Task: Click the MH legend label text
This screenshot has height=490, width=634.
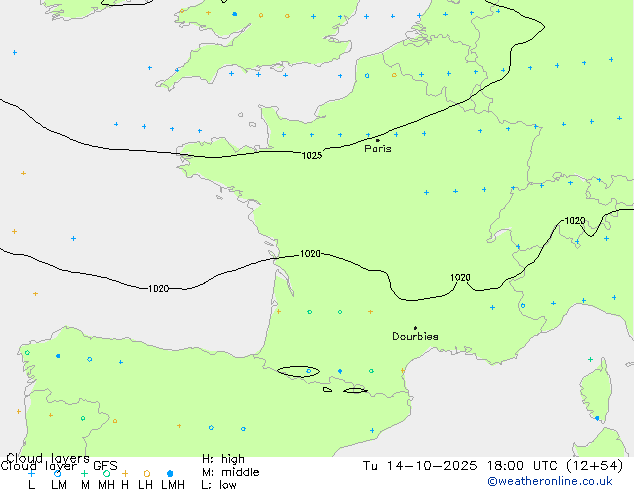Action: coord(106,485)
